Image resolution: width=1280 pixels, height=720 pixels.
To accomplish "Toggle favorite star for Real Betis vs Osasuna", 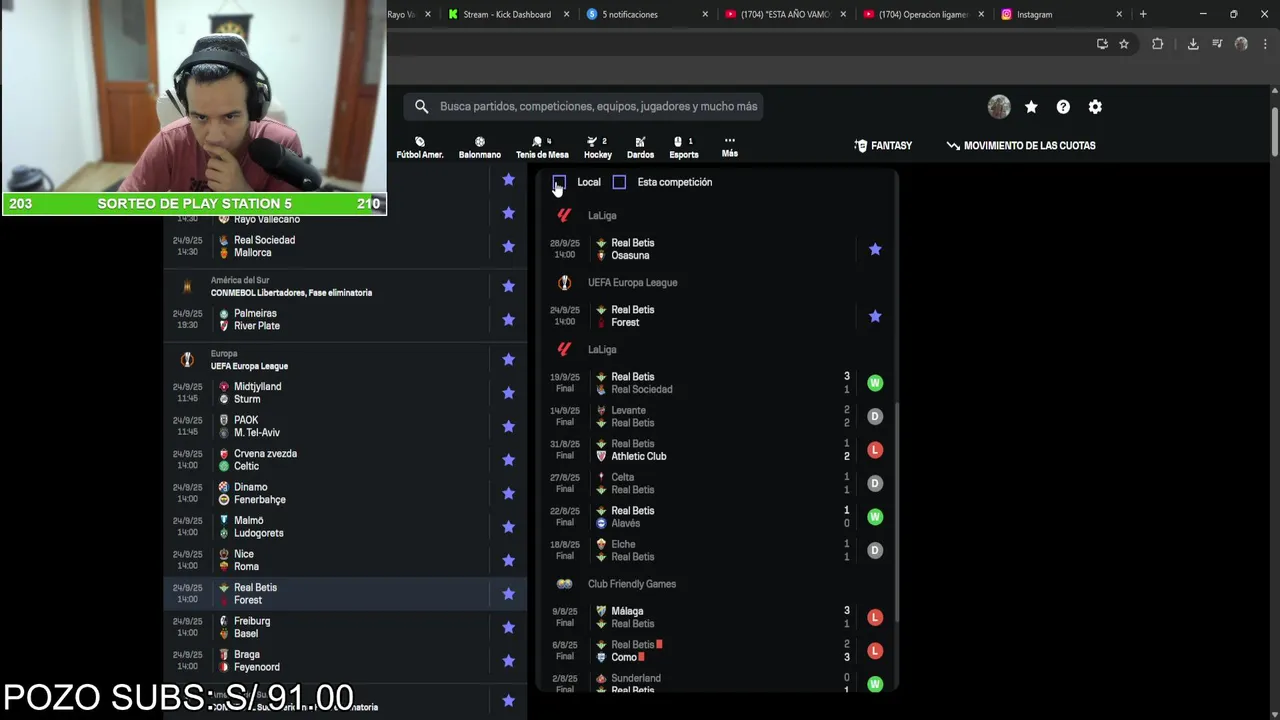I will point(875,249).
